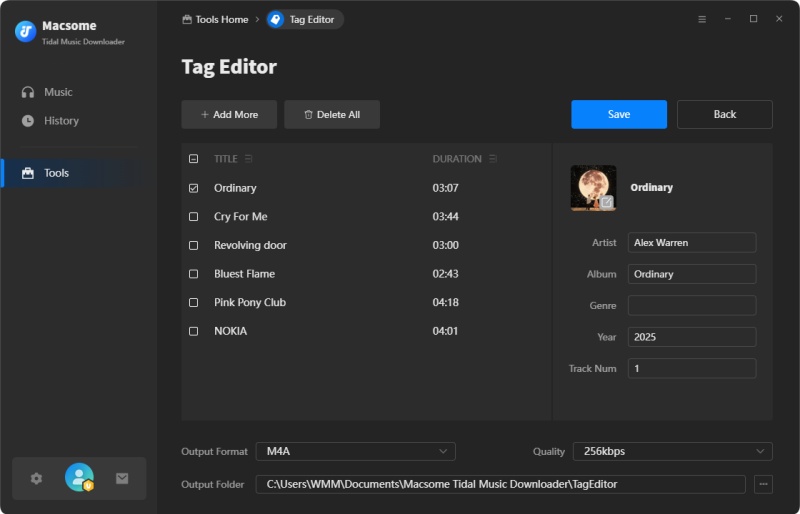Screen dimensions: 800x514
Task: Open the hamburger menu icon
Action: [702, 19]
